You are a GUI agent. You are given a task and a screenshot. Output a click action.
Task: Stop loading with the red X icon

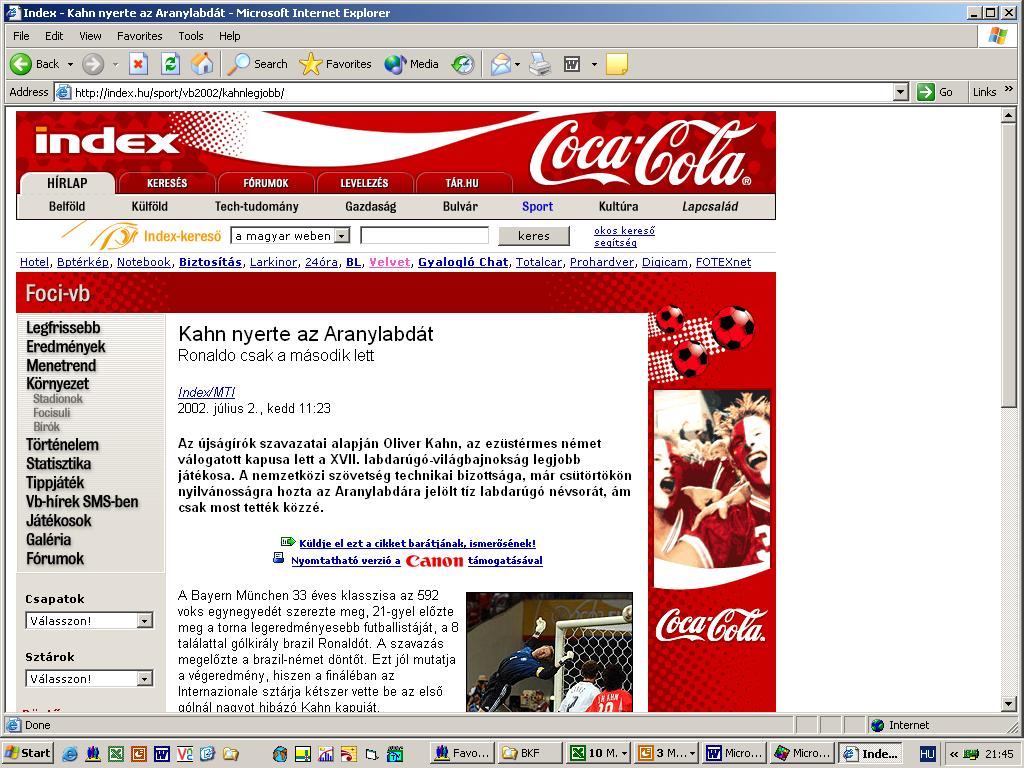[138, 64]
